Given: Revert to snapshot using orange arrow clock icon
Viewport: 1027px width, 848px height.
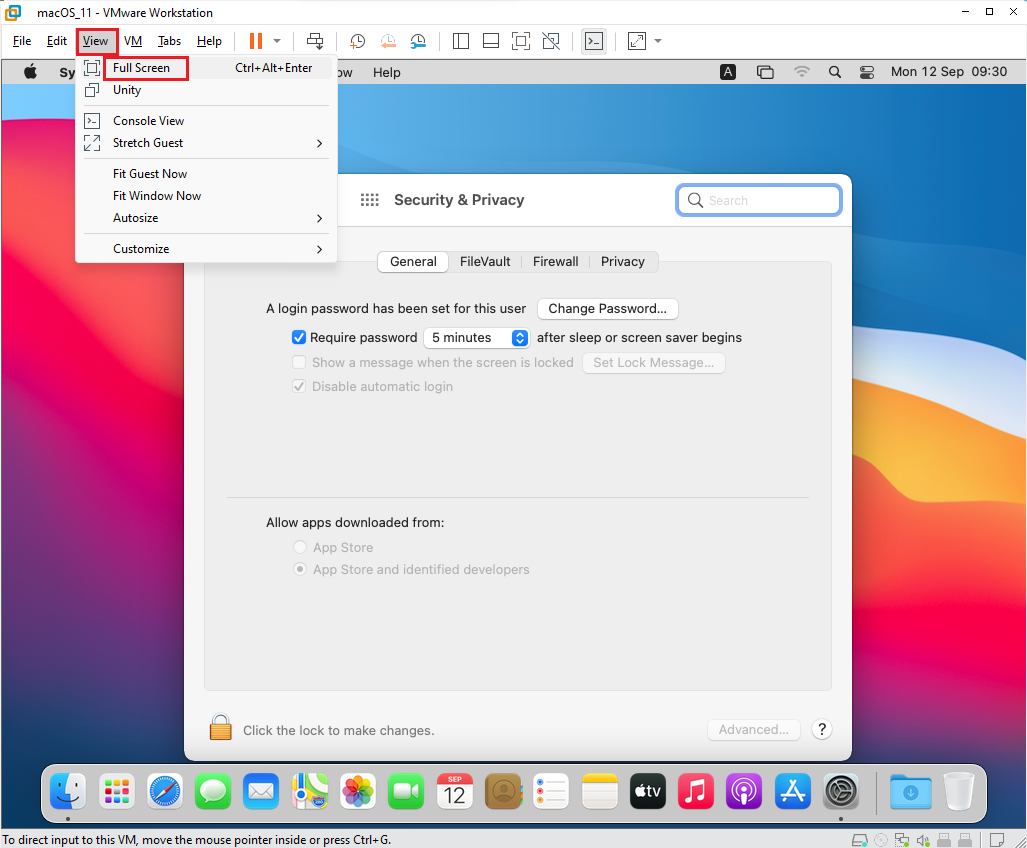Looking at the screenshot, I should pos(388,41).
